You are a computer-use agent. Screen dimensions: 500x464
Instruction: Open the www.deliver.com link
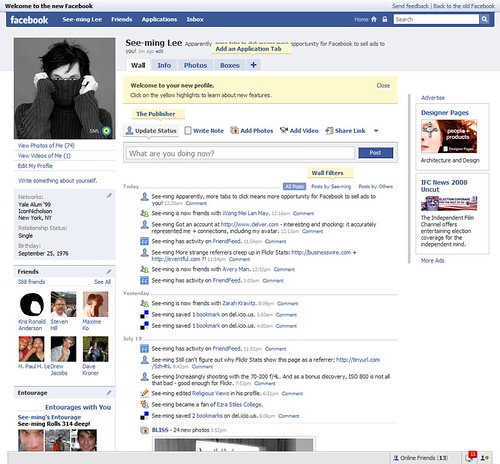(250, 224)
